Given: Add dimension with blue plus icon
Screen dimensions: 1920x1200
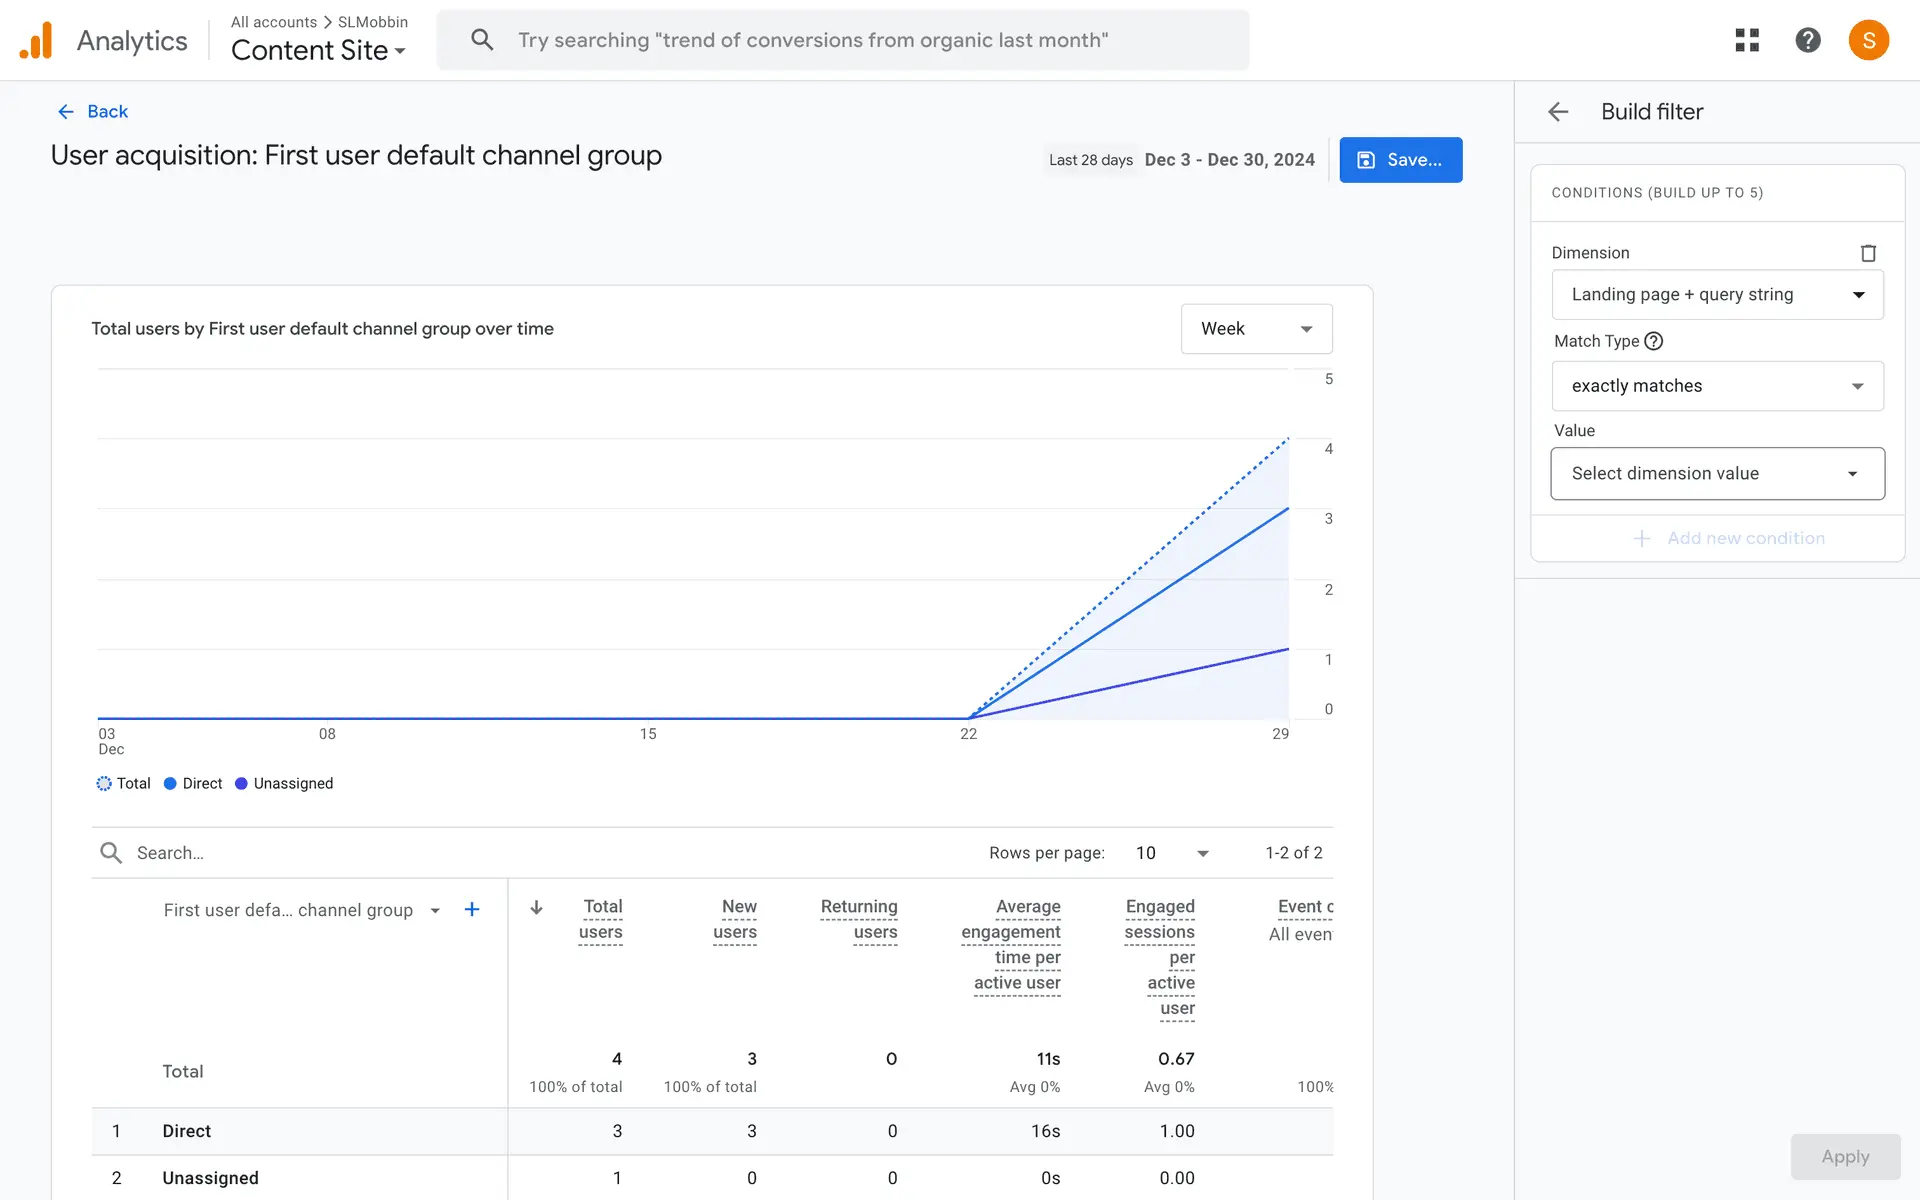Looking at the screenshot, I should 472,909.
